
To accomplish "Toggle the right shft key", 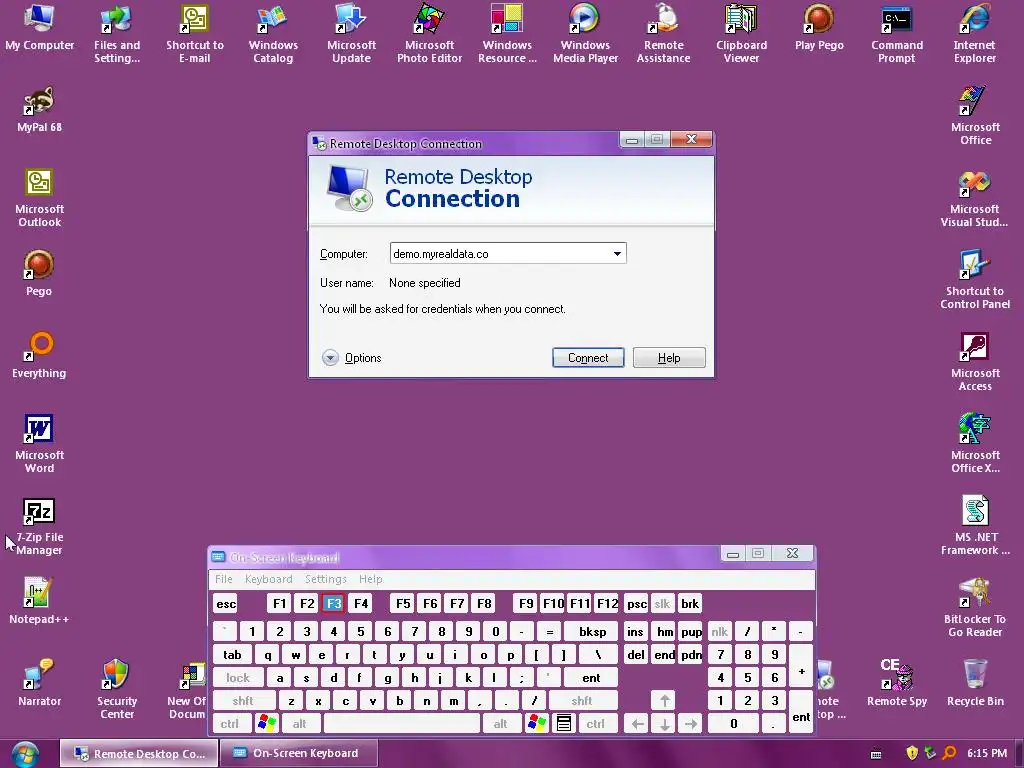I will [582, 701].
